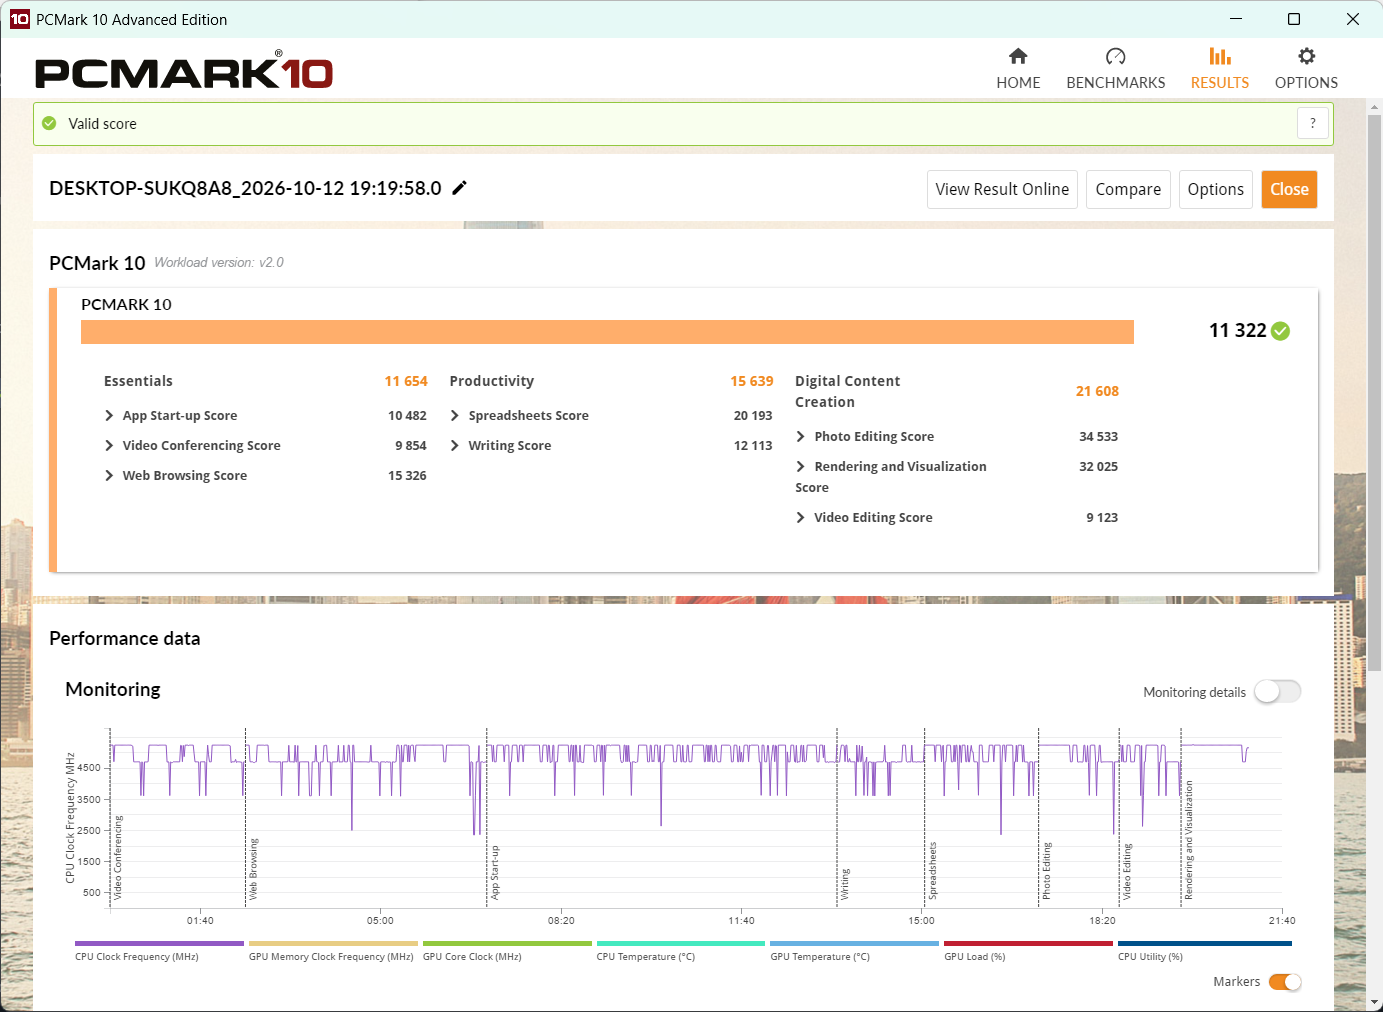Expand Web Browsing Score
The image size is (1383, 1012).
(x=109, y=476)
